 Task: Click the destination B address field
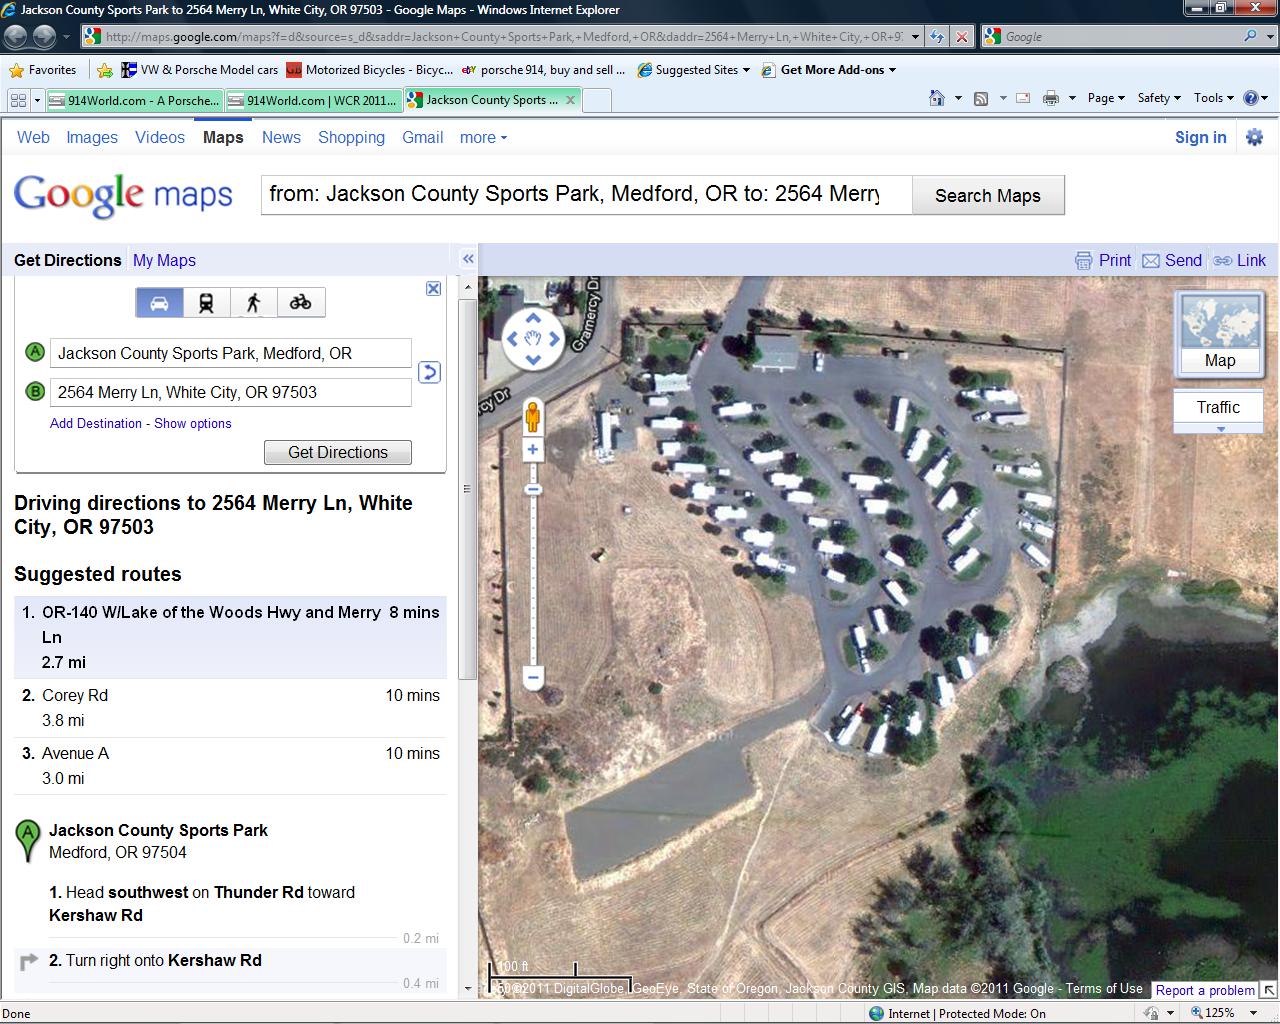coord(230,392)
